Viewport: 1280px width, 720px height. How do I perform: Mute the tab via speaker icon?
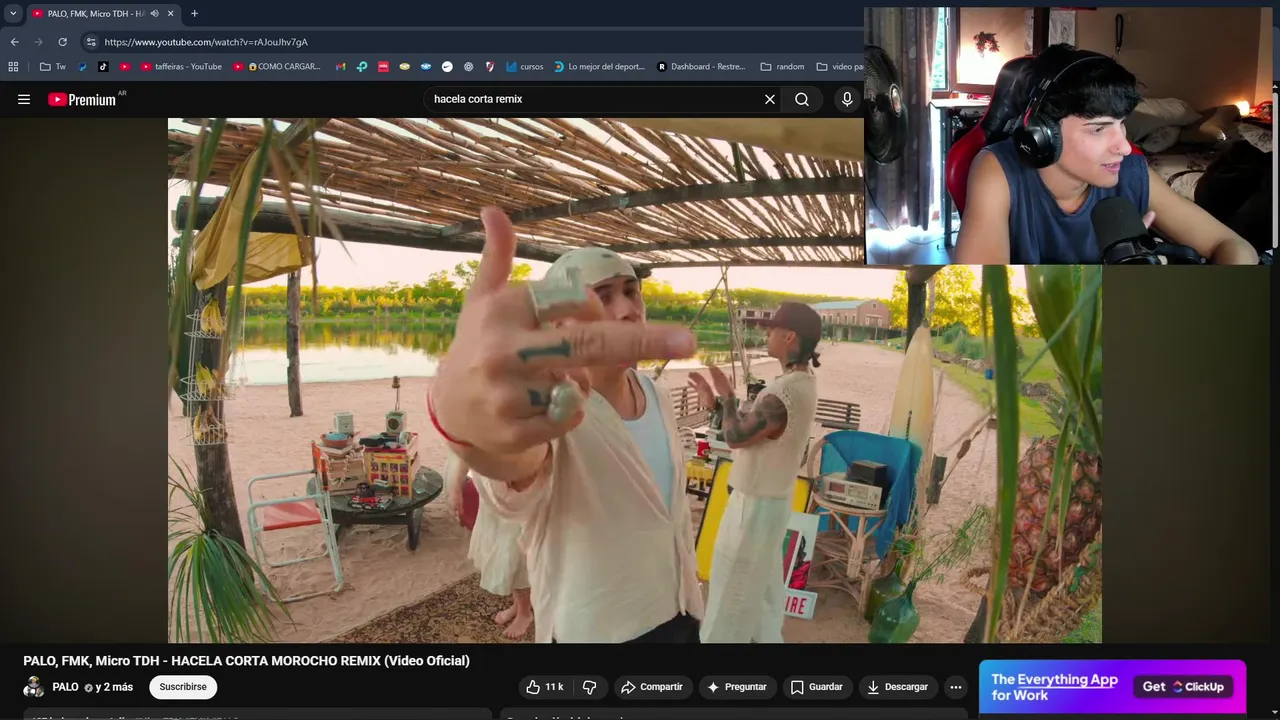click(x=154, y=13)
